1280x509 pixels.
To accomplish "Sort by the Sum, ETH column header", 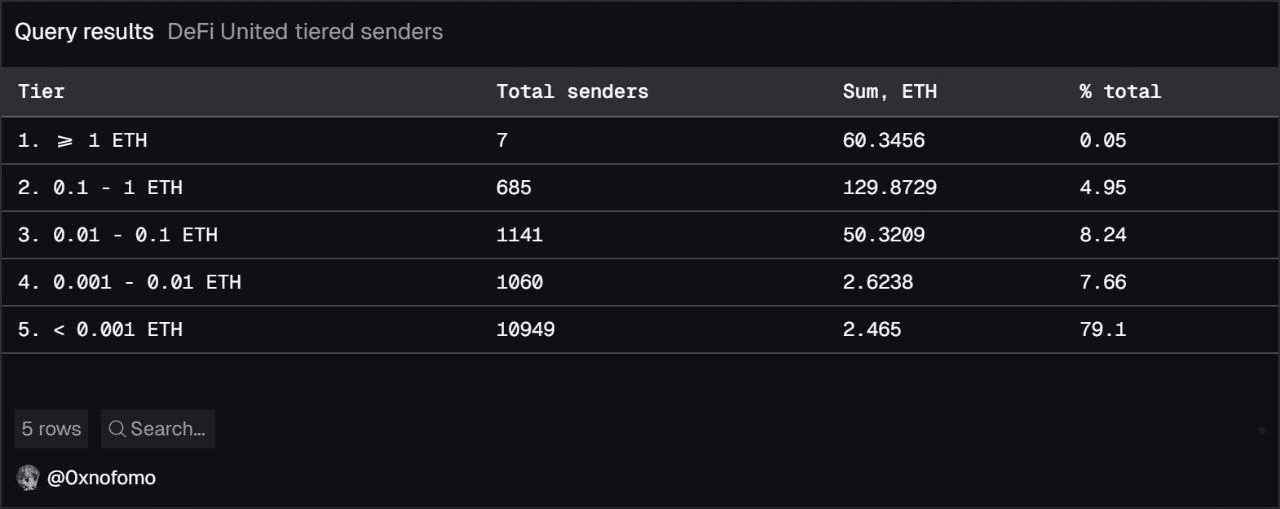I will pos(889,92).
